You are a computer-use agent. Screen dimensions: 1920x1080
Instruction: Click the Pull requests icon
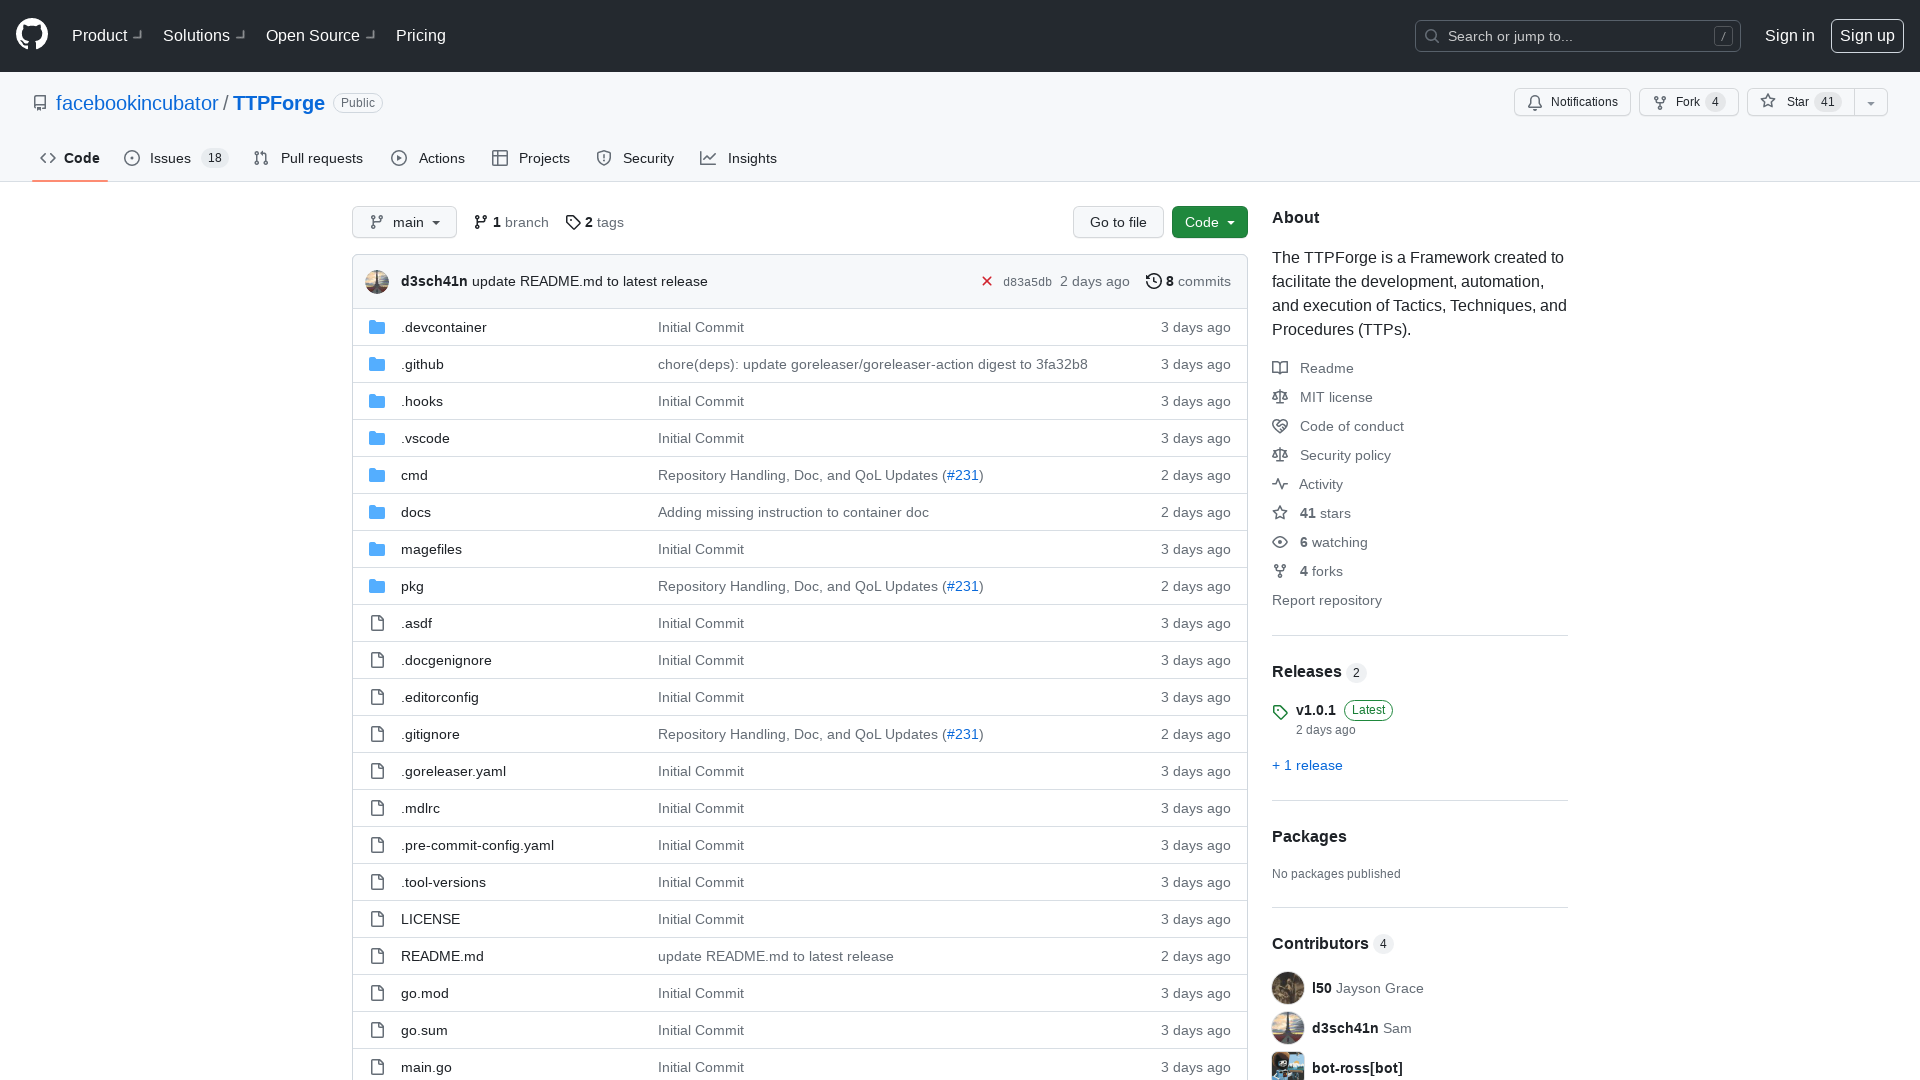(261, 158)
